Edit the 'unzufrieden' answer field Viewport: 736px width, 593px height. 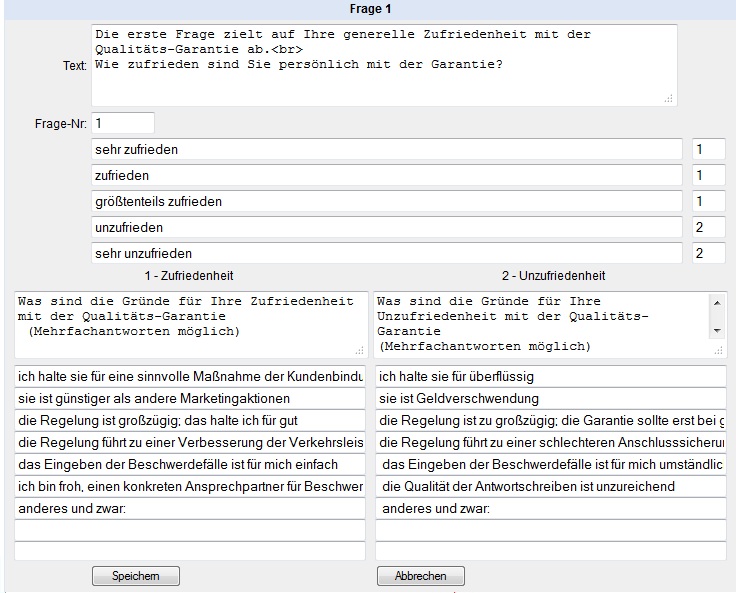coord(387,227)
